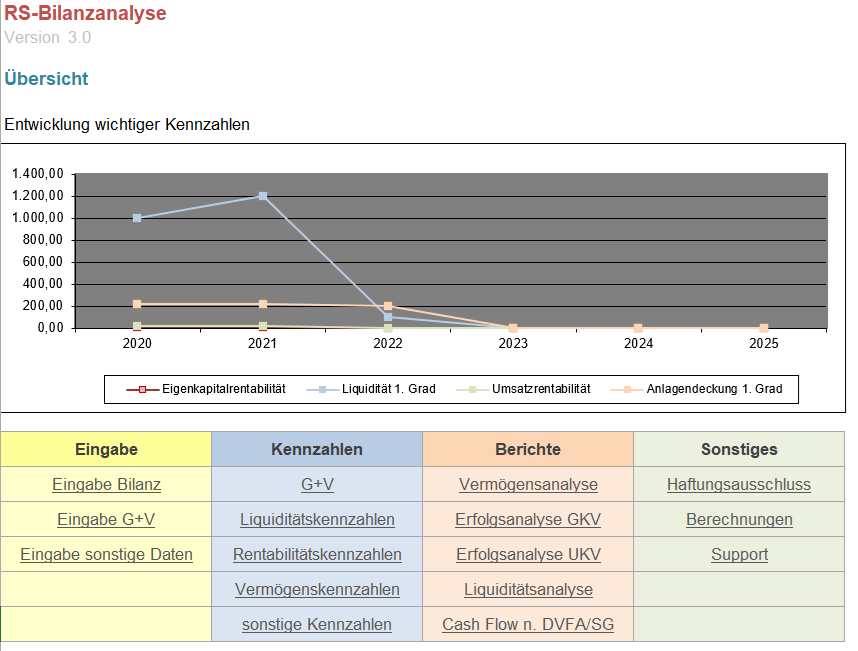Open Cash Flow n. DVFA/SG link
The image size is (858, 651).
point(528,624)
